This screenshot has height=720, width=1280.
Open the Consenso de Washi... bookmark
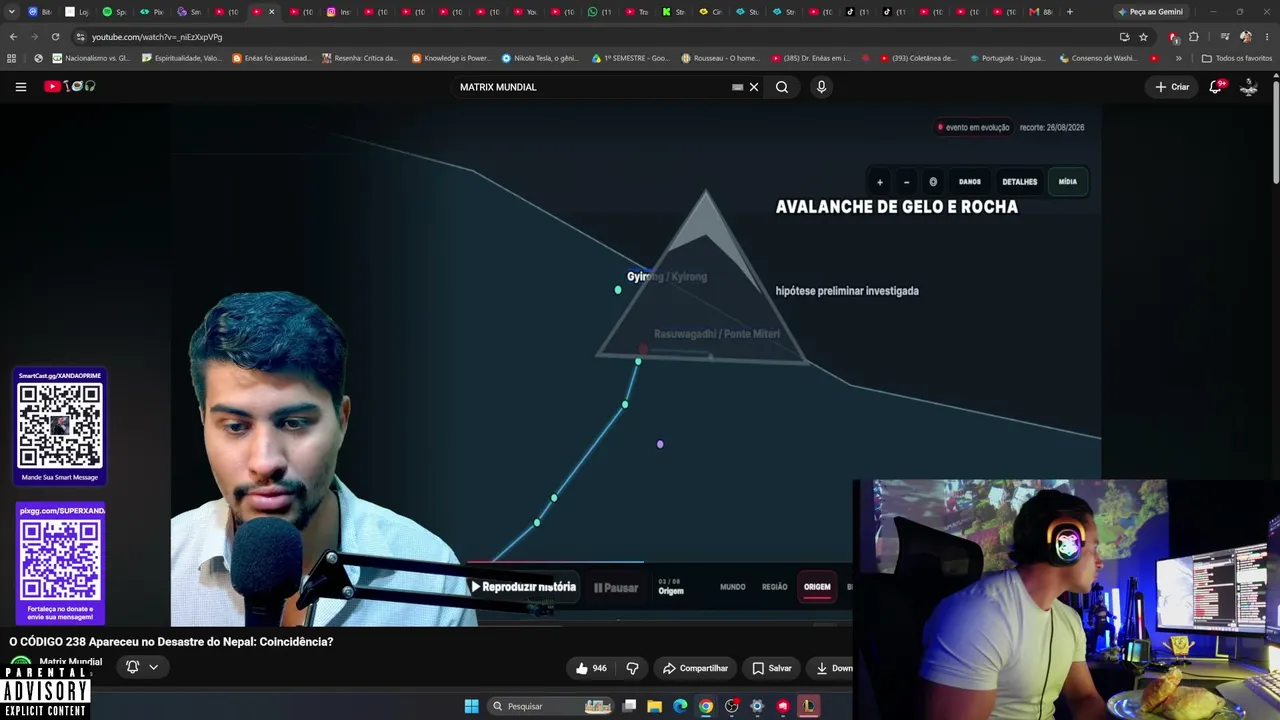(x=1099, y=58)
